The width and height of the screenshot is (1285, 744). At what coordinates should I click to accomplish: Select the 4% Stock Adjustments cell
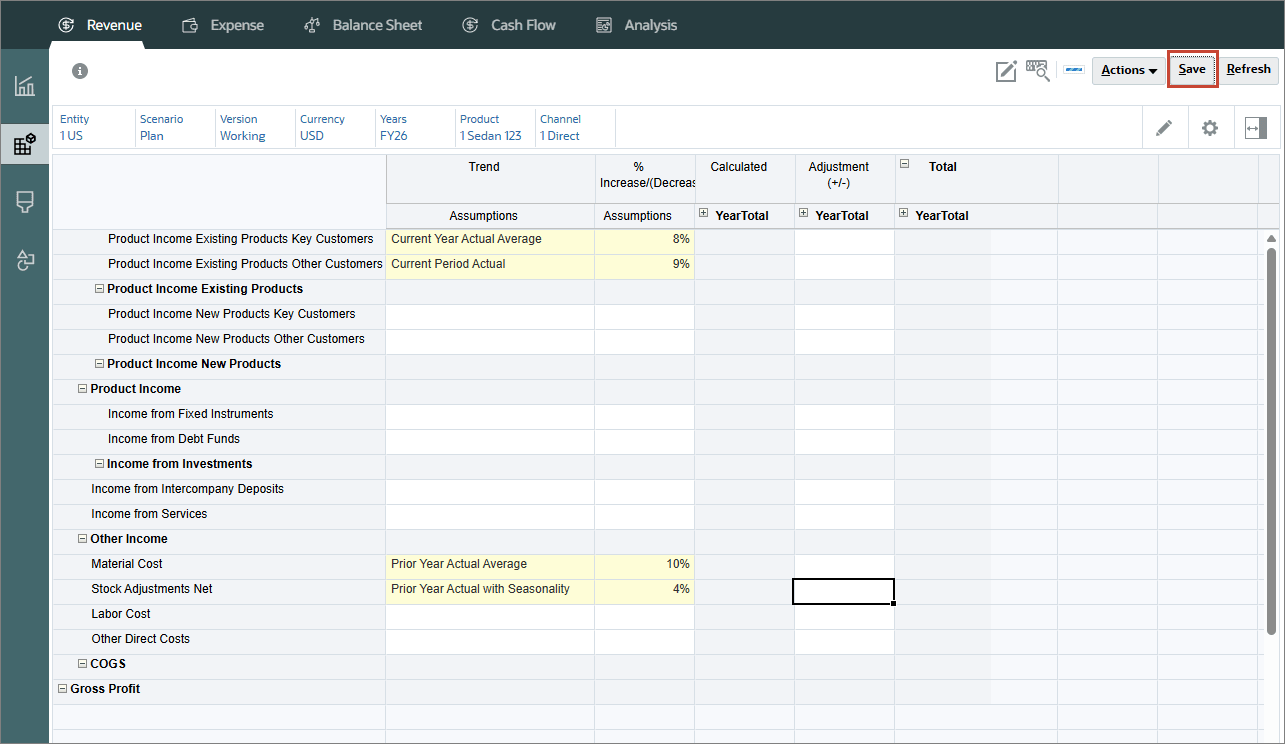[645, 590]
